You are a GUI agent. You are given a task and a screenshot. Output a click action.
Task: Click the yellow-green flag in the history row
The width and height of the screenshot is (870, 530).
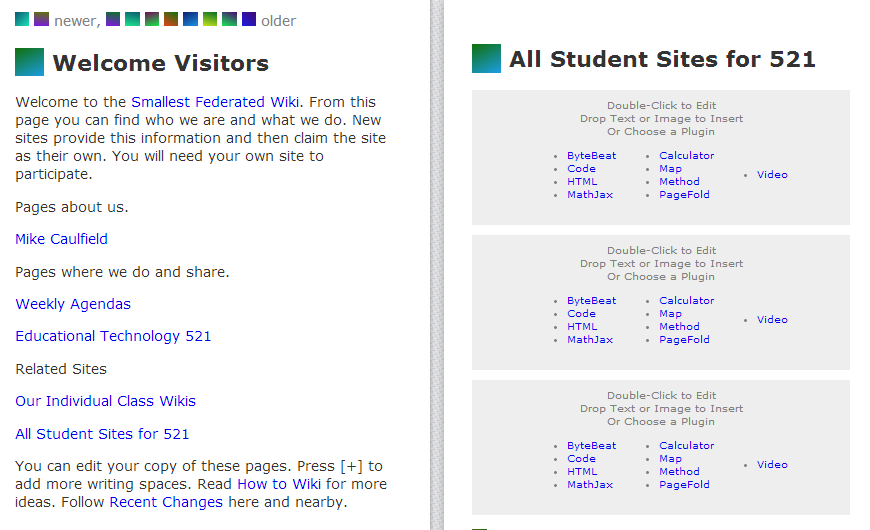click(x=210, y=20)
